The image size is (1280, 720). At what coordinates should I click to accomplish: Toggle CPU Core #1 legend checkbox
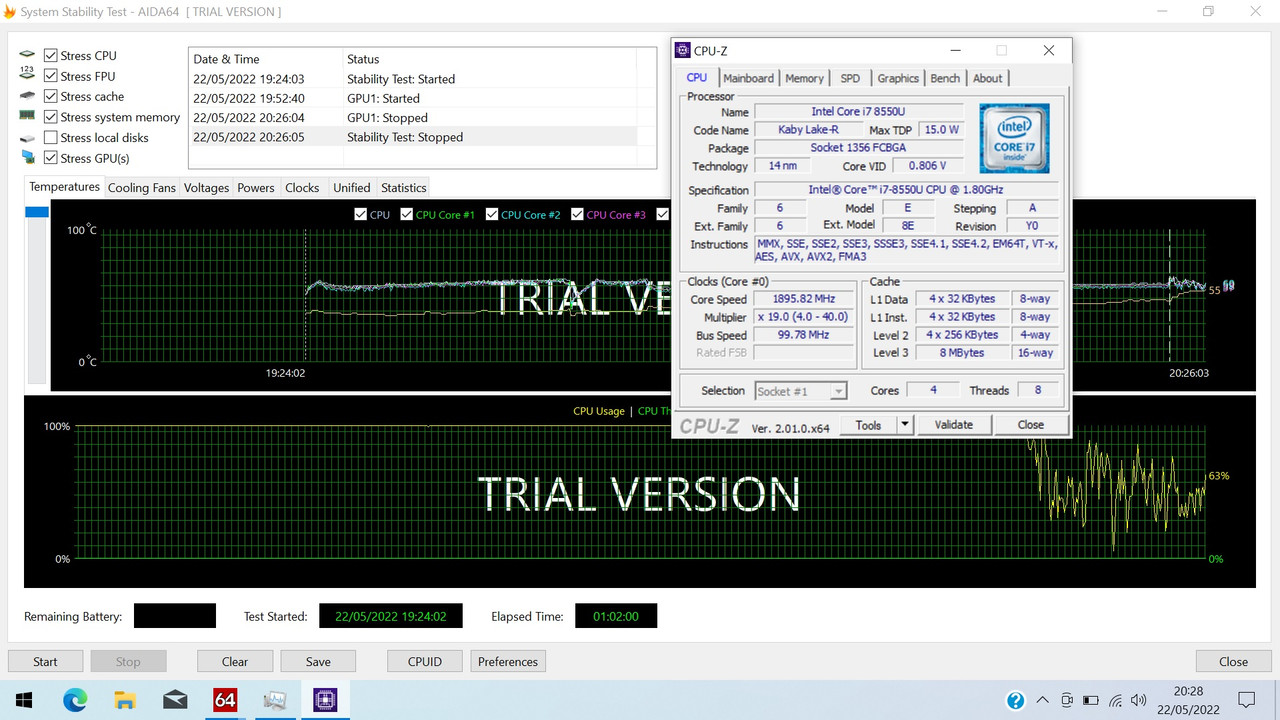pyautogui.click(x=407, y=214)
